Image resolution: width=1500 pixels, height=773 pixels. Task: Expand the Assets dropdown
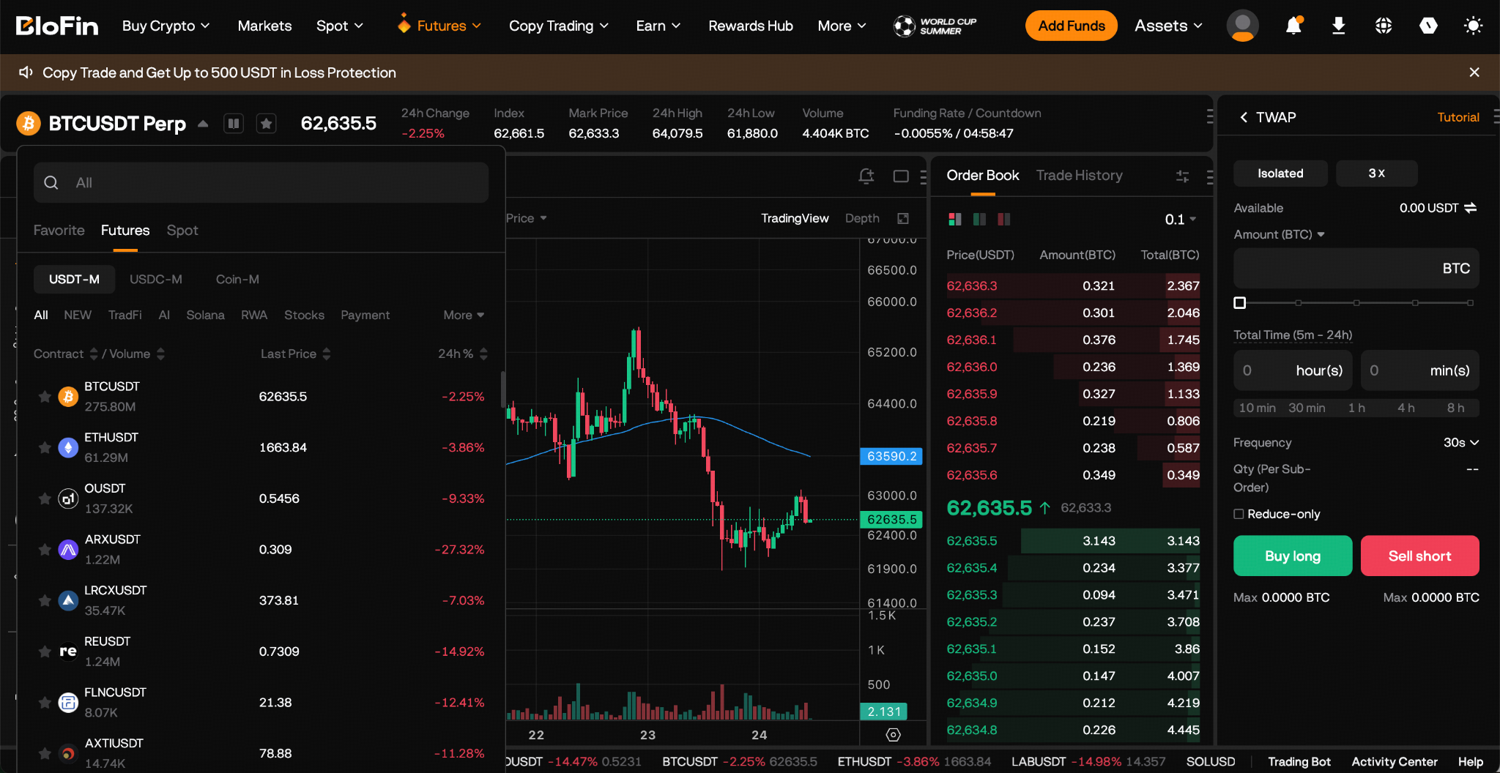click(1168, 26)
